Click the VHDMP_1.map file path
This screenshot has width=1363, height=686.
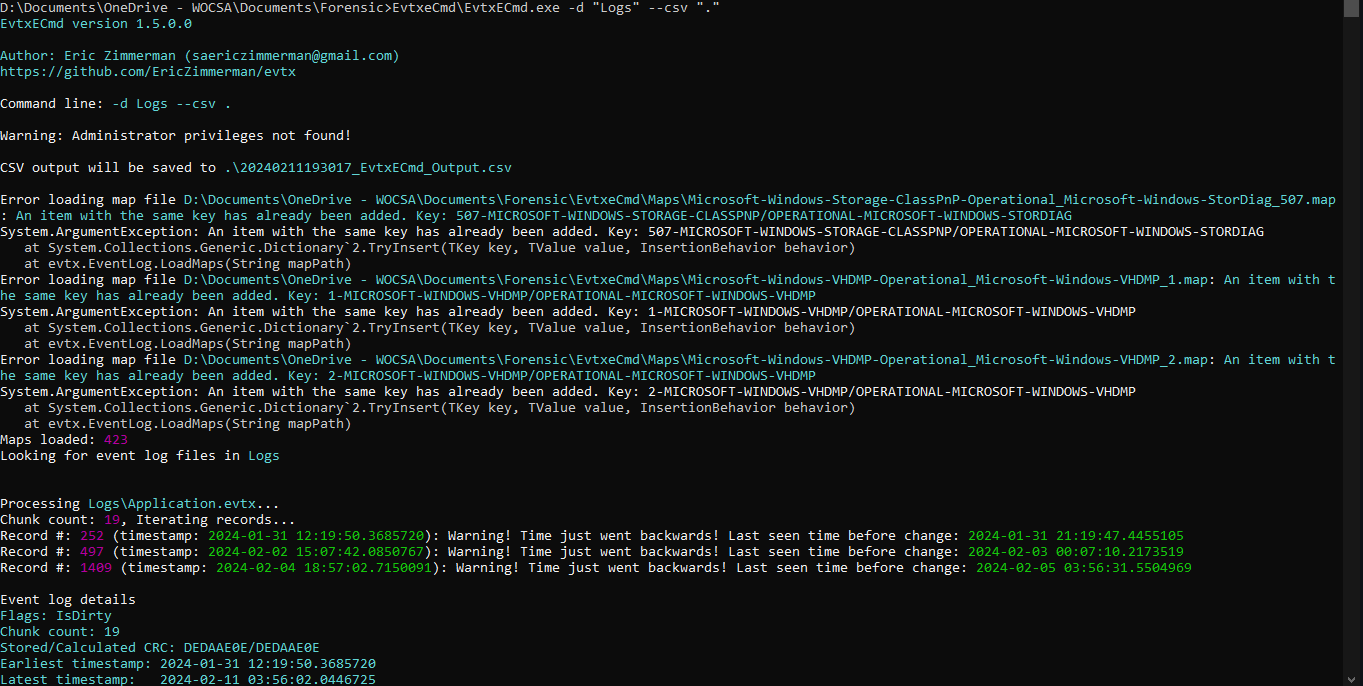699,280
